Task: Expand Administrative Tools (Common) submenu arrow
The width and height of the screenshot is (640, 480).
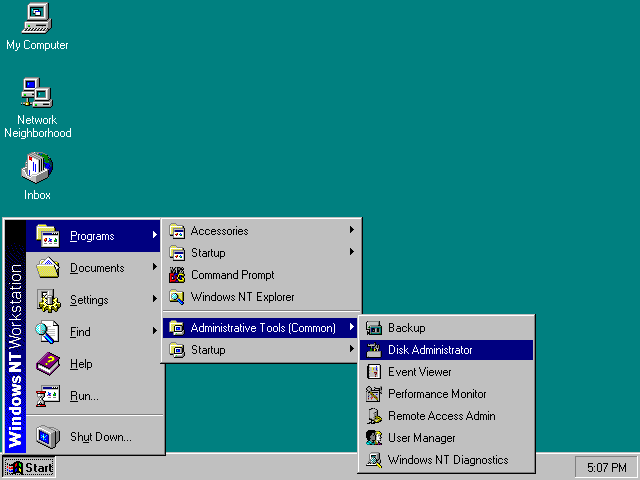Action: (x=351, y=327)
